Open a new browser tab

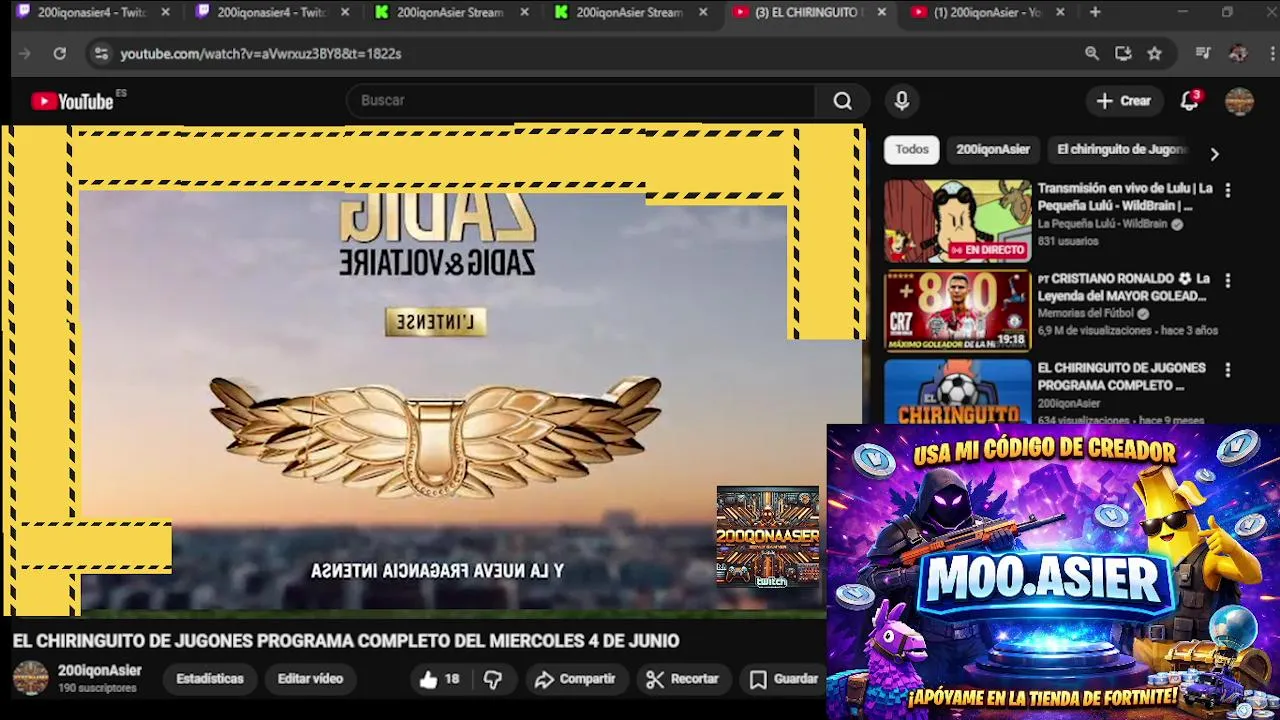tap(1095, 13)
